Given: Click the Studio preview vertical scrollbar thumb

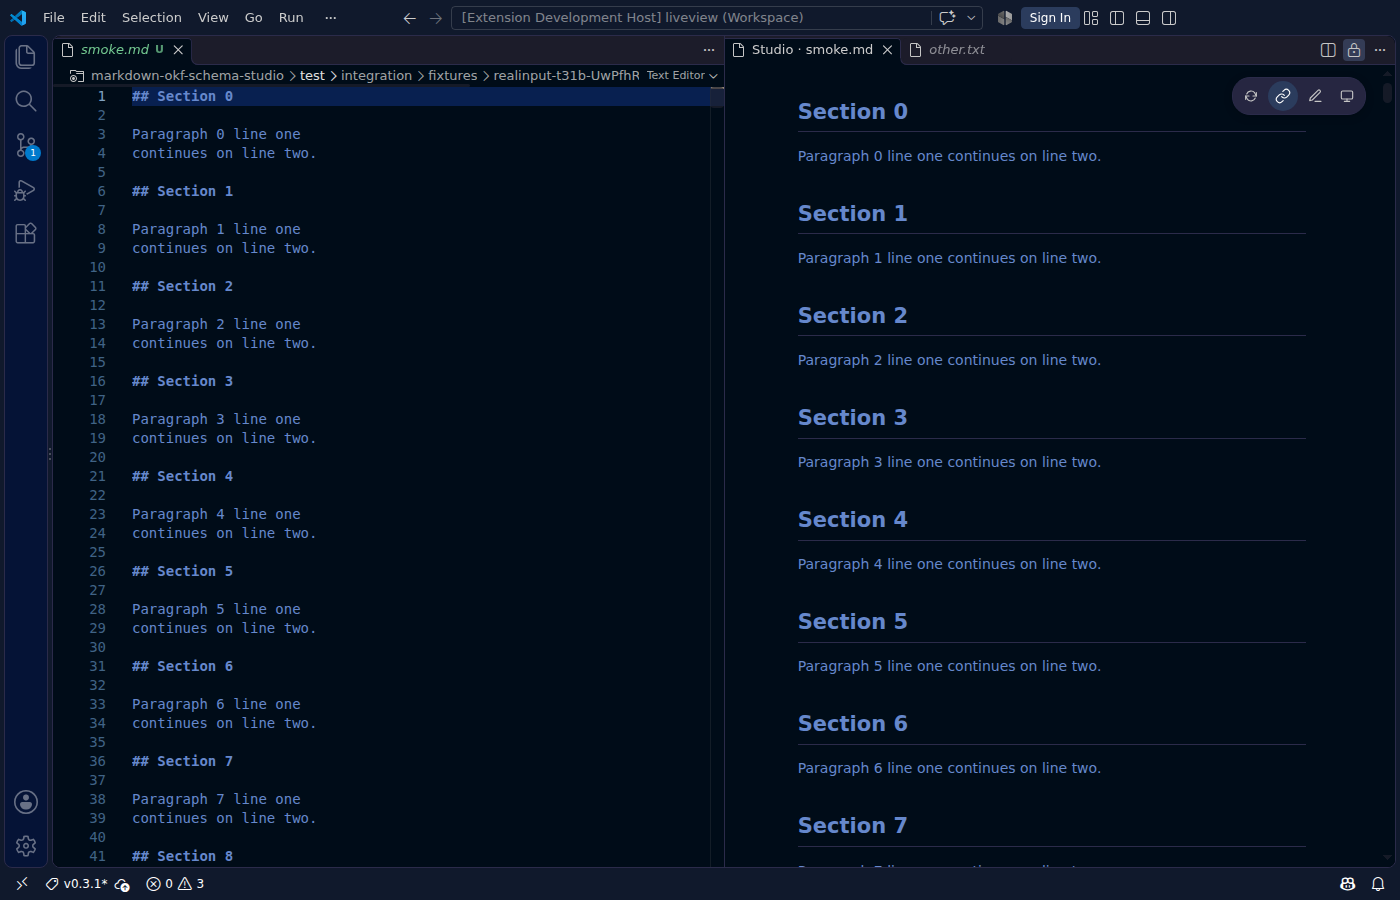Looking at the screenshot, I should (1387, 93).
